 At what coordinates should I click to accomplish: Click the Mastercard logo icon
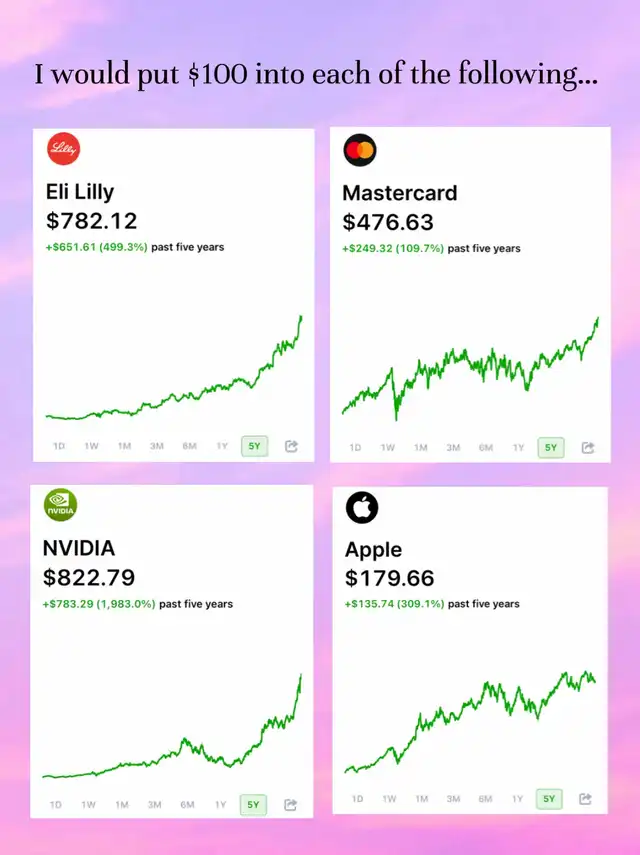point(359,151)
